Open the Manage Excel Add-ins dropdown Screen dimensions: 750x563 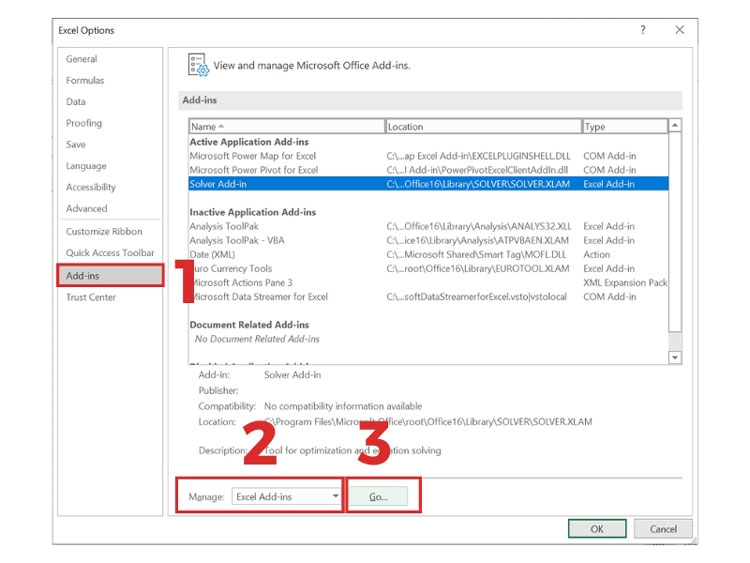point(286,497)
